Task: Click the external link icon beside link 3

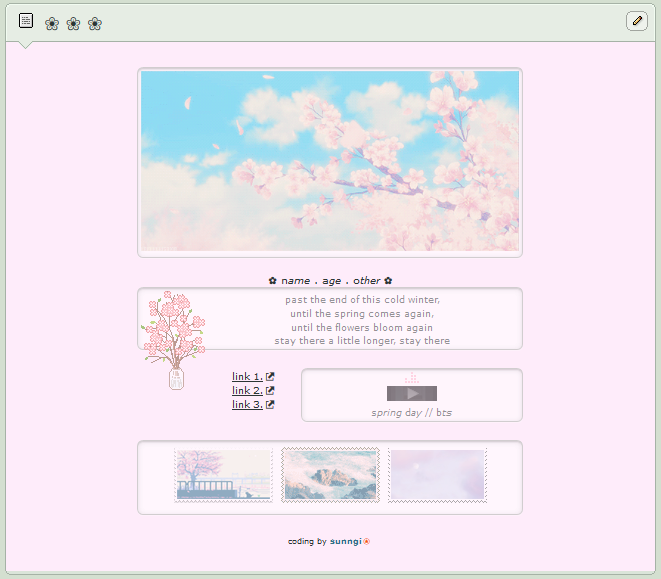Action: [270, 404]
